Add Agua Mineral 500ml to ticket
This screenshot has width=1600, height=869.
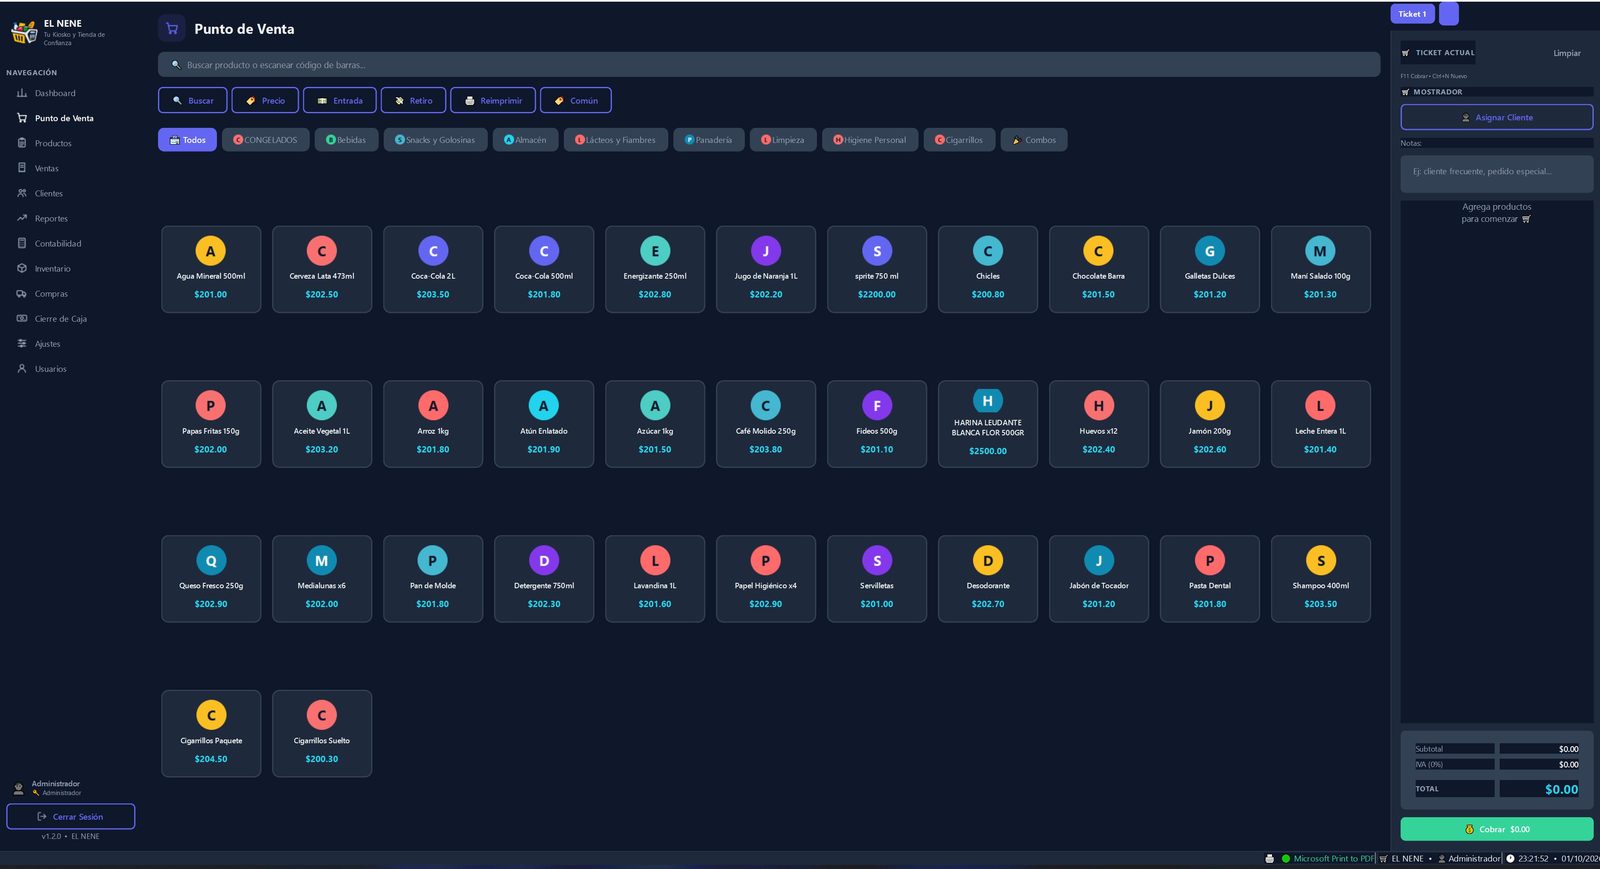[x=211, y=269]
